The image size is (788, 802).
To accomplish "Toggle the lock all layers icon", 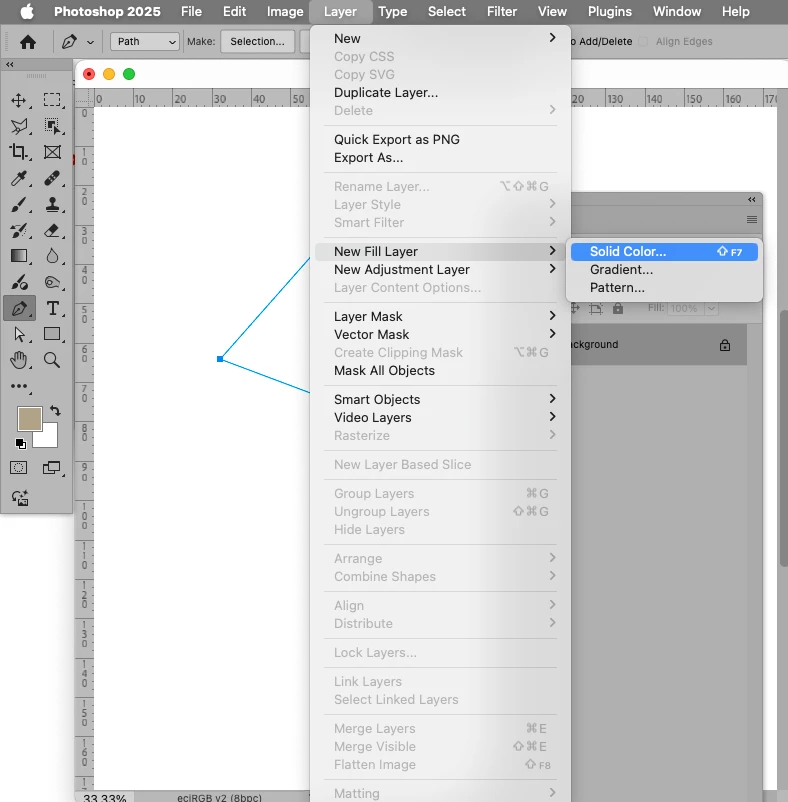I will 618,308.
